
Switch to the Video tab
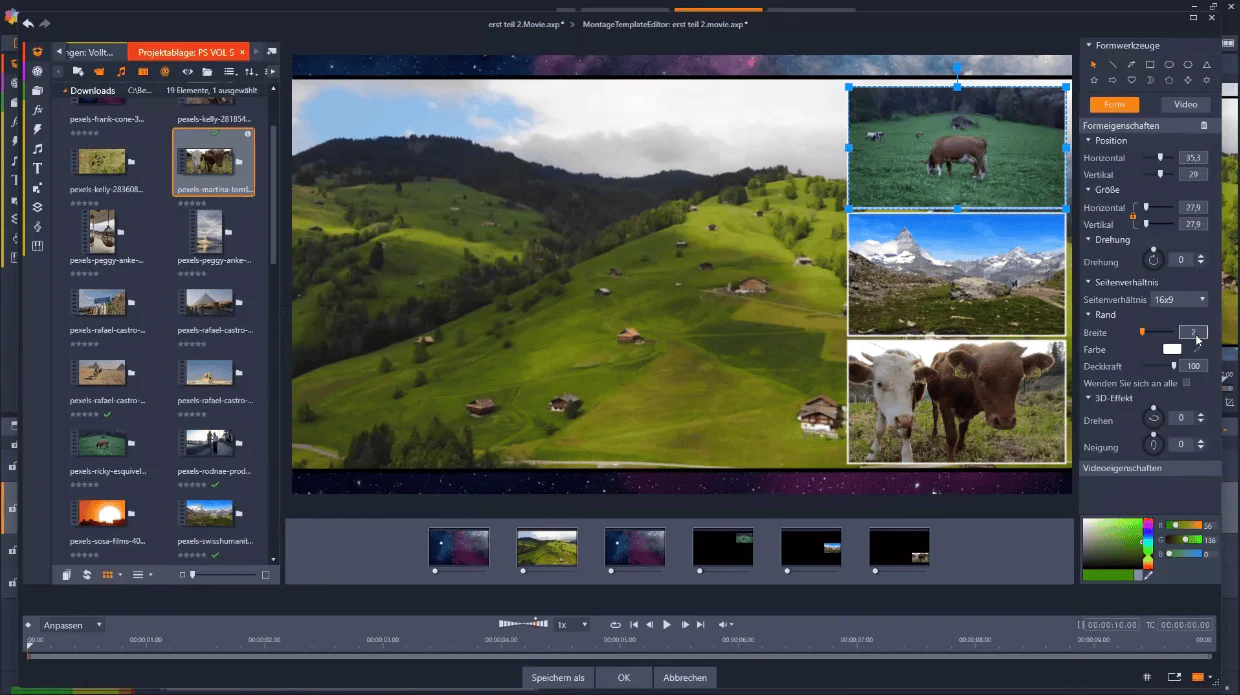1185,104
